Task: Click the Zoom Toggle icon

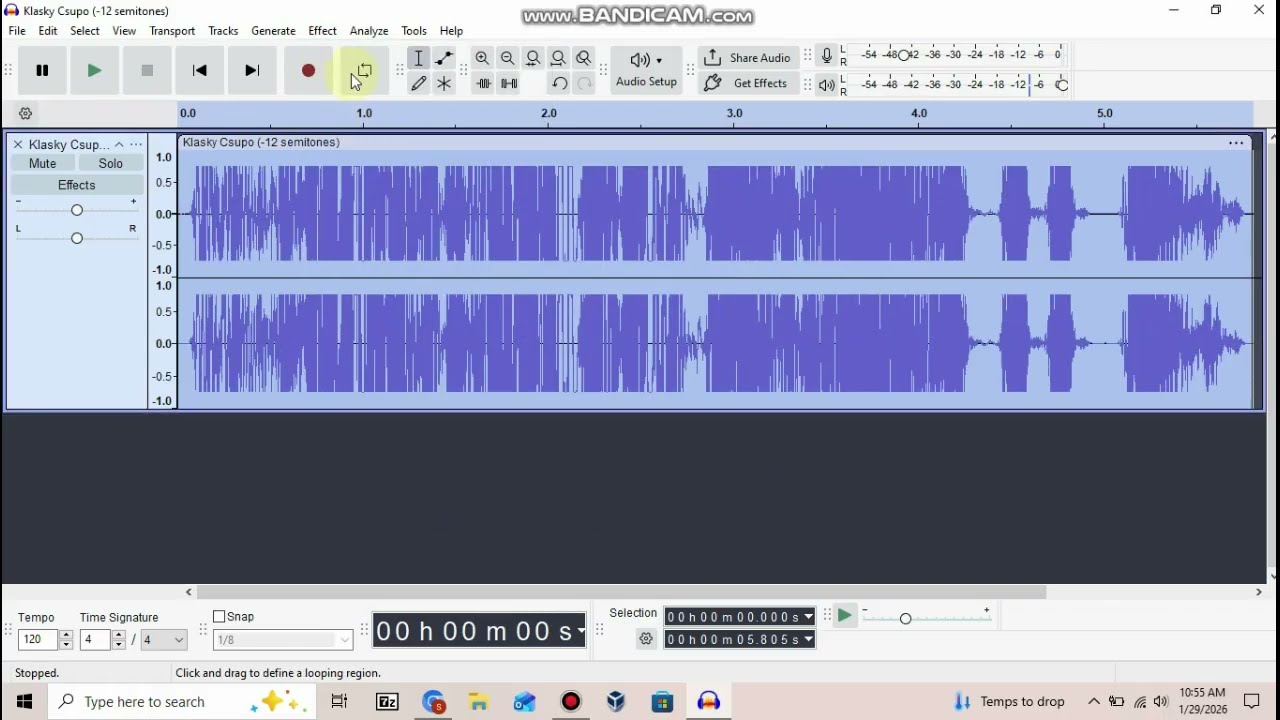Action: (x=584, y=58)
